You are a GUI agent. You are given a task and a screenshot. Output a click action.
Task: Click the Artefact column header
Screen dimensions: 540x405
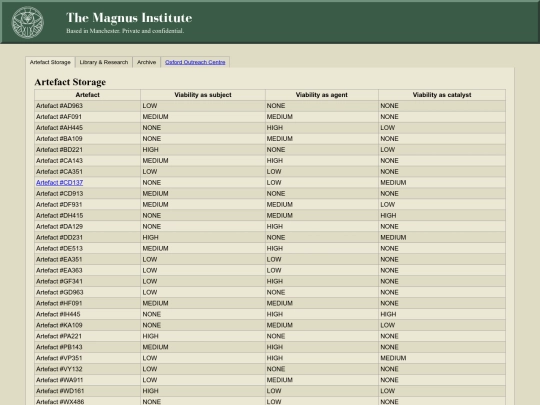(x=87, y=95)
